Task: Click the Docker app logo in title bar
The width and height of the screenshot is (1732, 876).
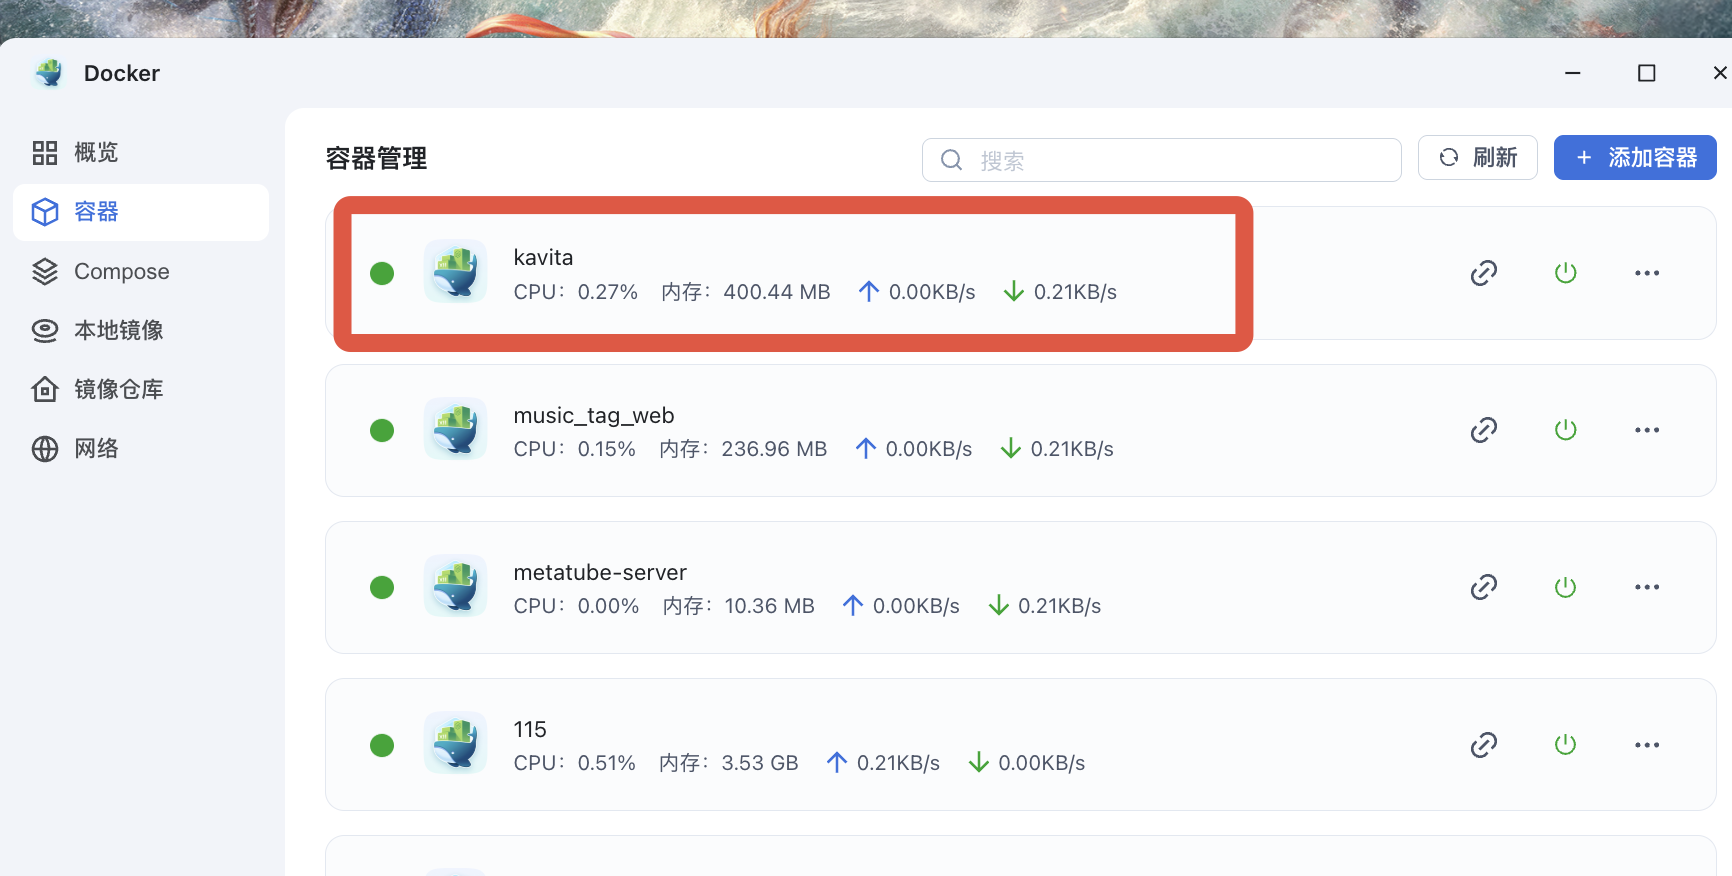Action: [x=49, y=73]
